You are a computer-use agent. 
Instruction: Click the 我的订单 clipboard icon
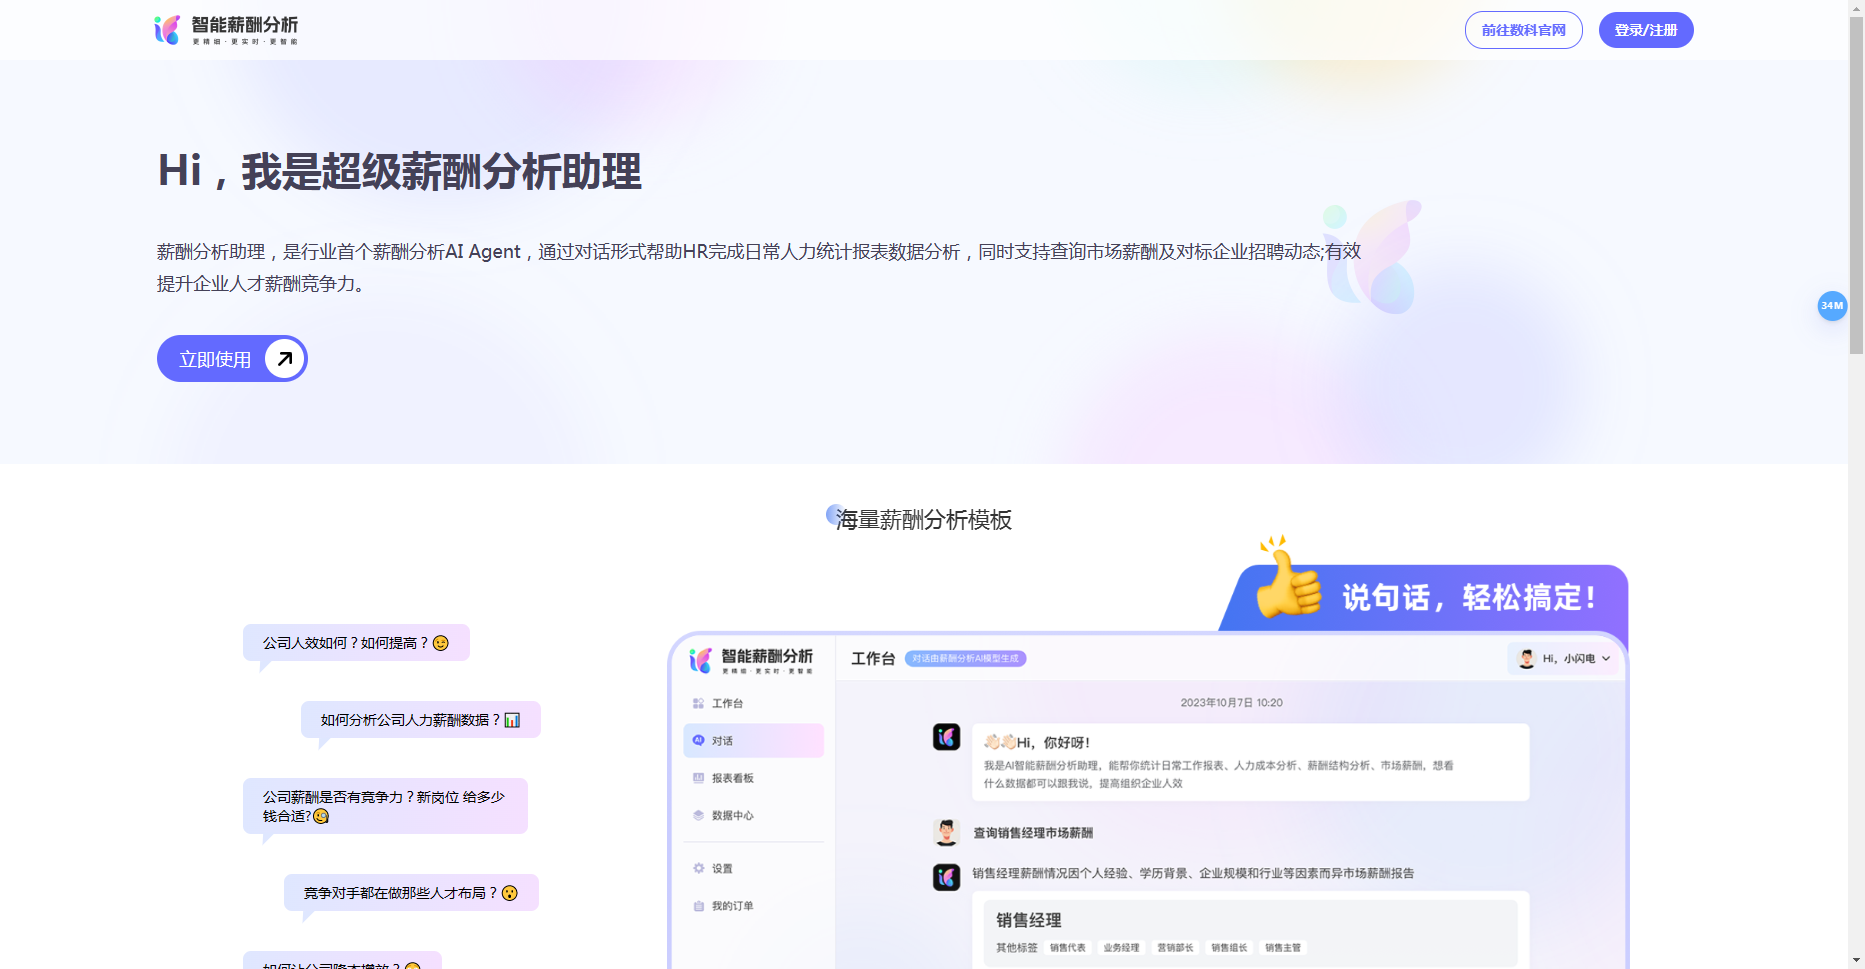[x=698, y=906]
